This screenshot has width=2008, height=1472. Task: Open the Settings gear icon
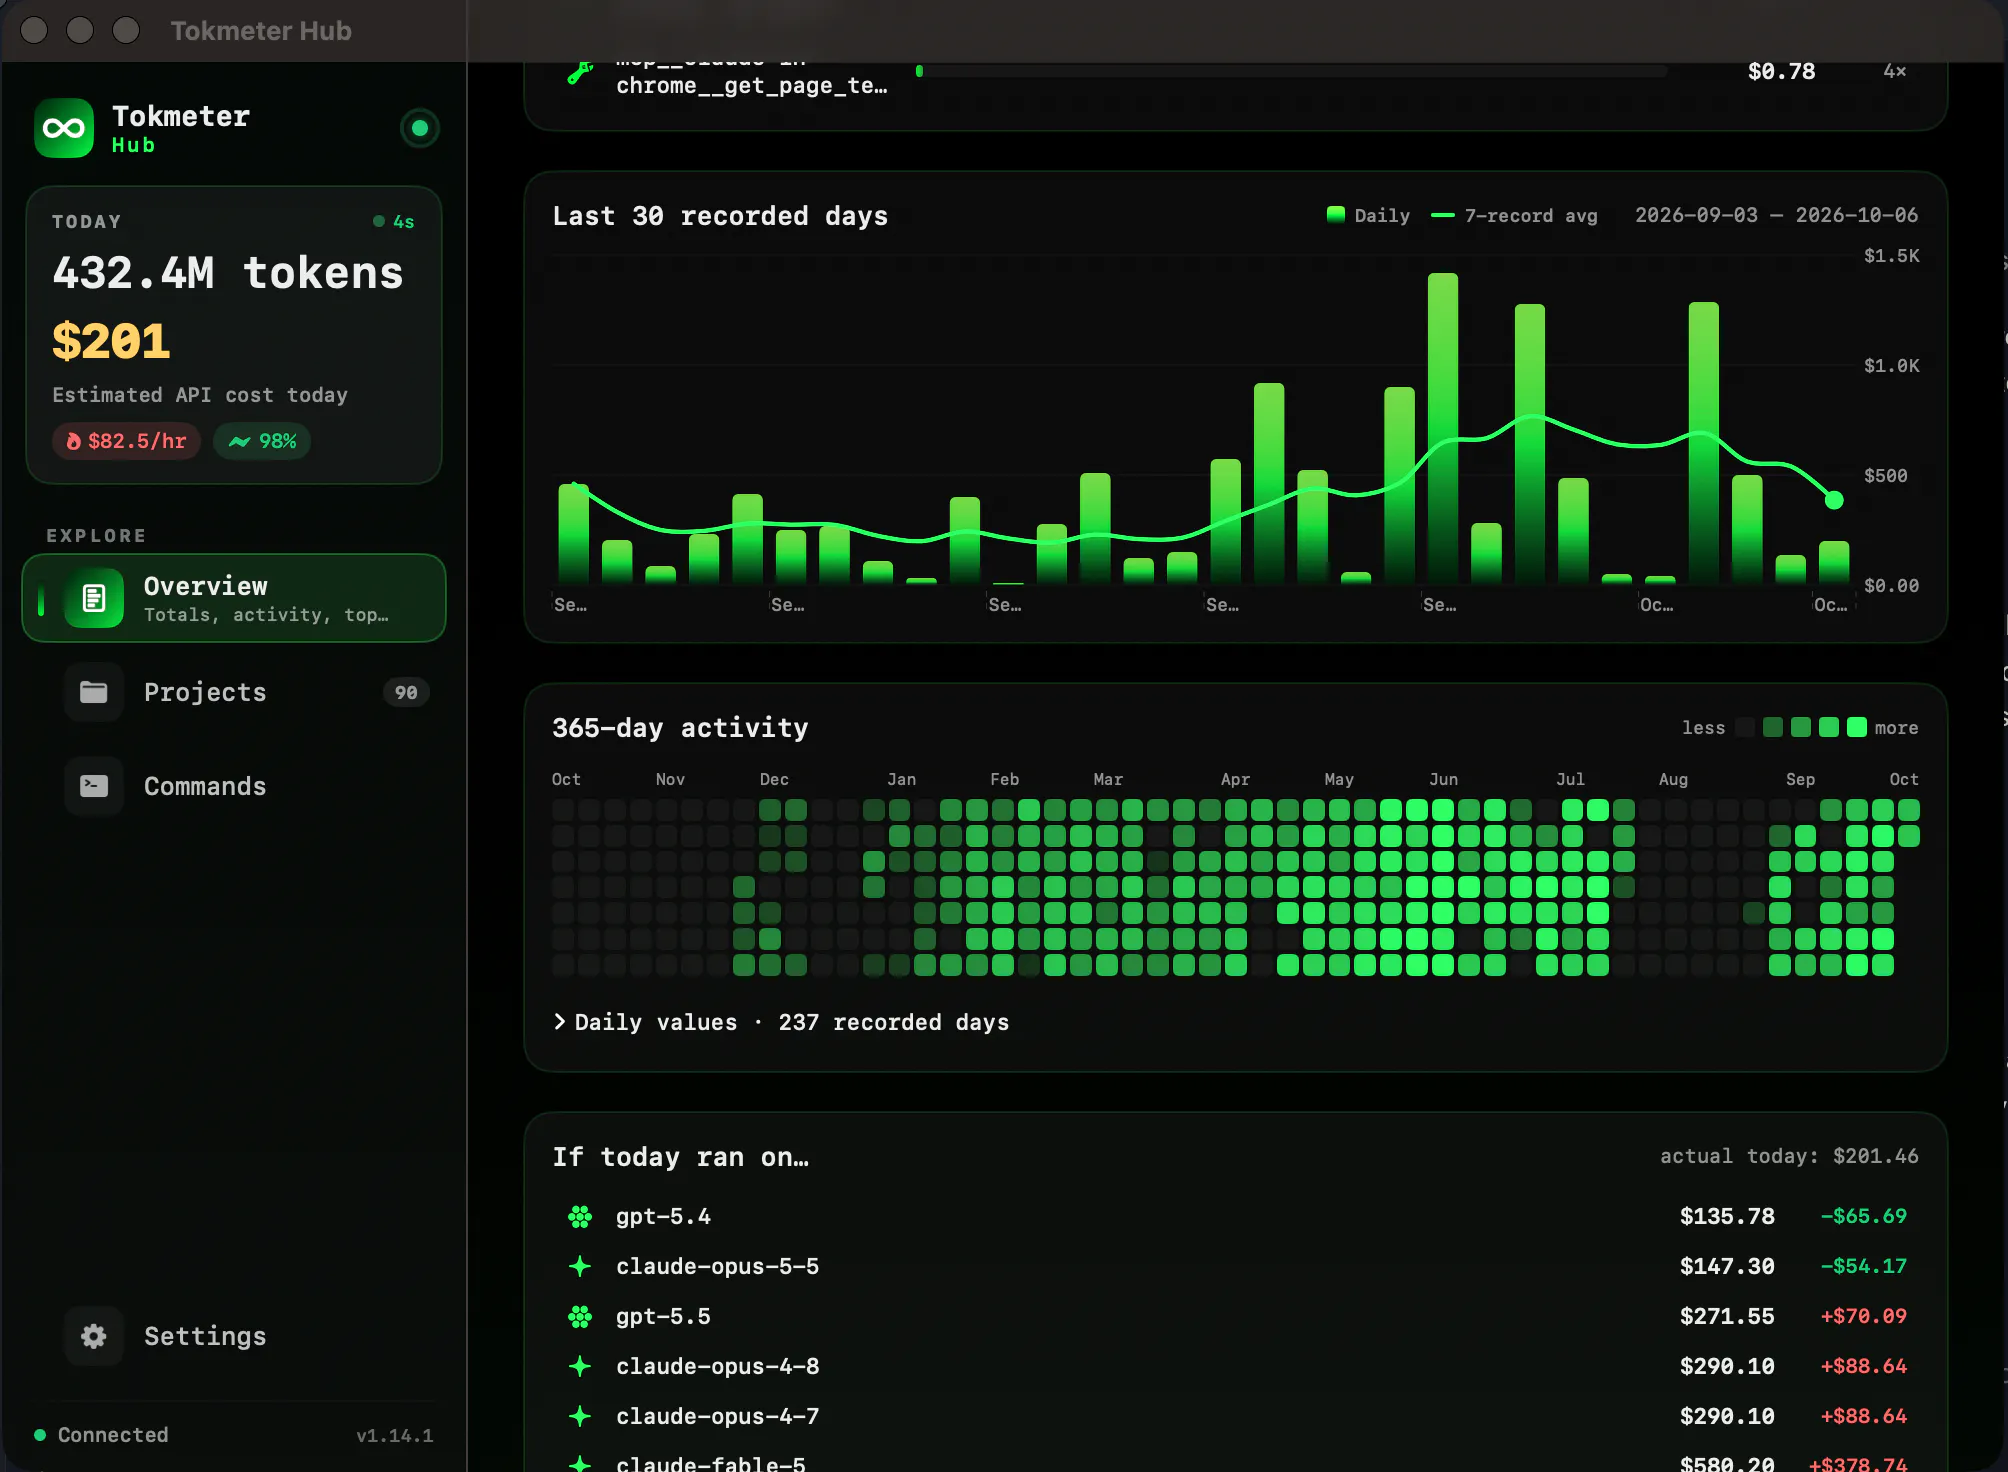[x=94, y=1336]
